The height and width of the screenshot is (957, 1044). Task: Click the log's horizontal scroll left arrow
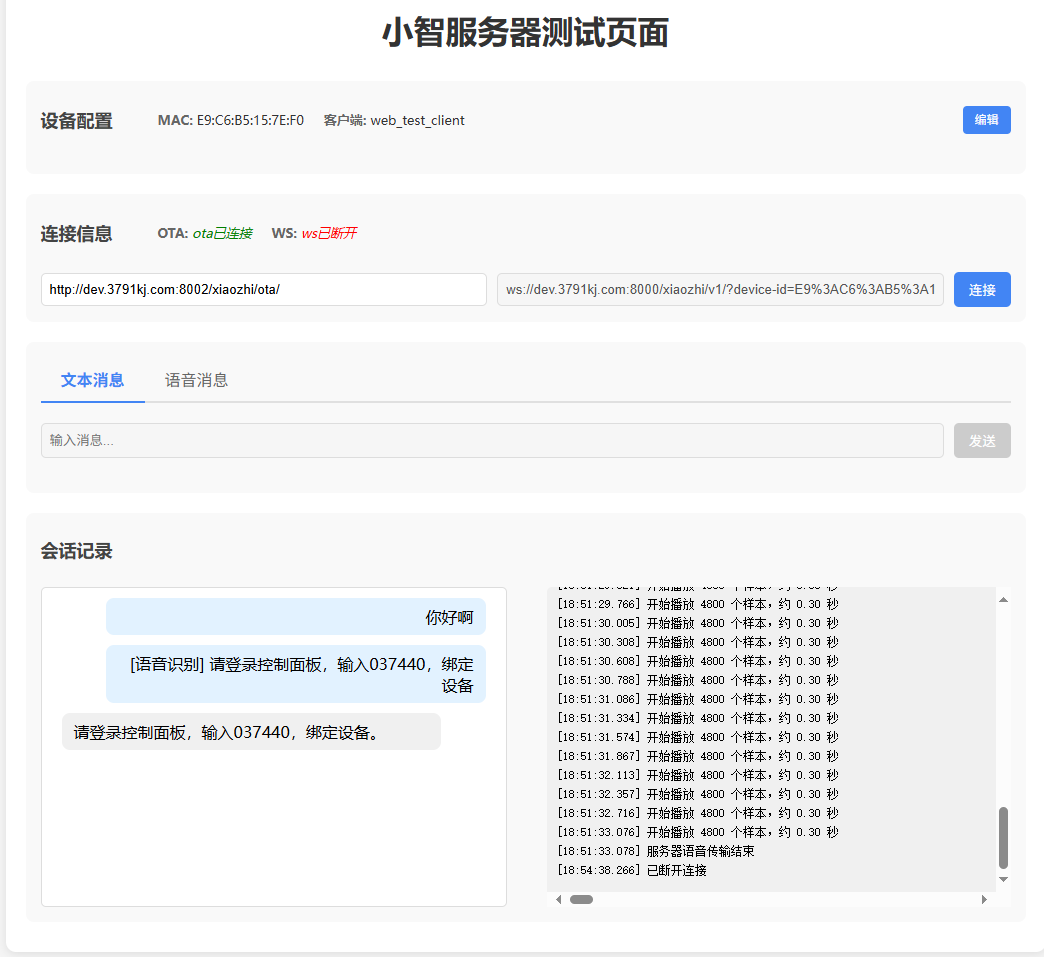pos(558,899)
